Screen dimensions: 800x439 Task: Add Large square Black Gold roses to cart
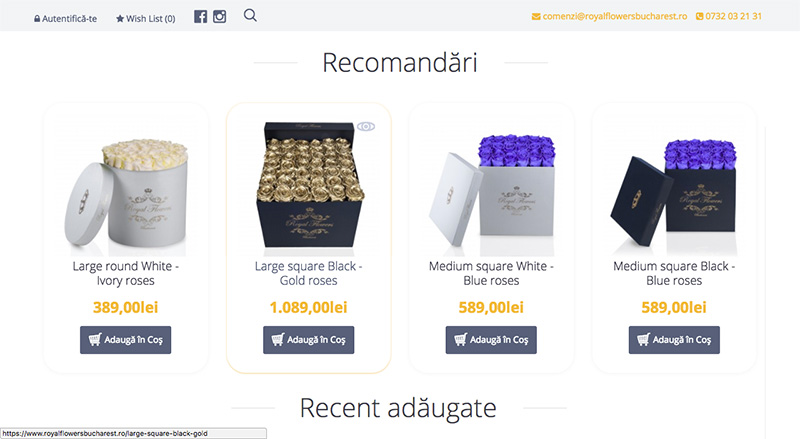pos(309,340)
